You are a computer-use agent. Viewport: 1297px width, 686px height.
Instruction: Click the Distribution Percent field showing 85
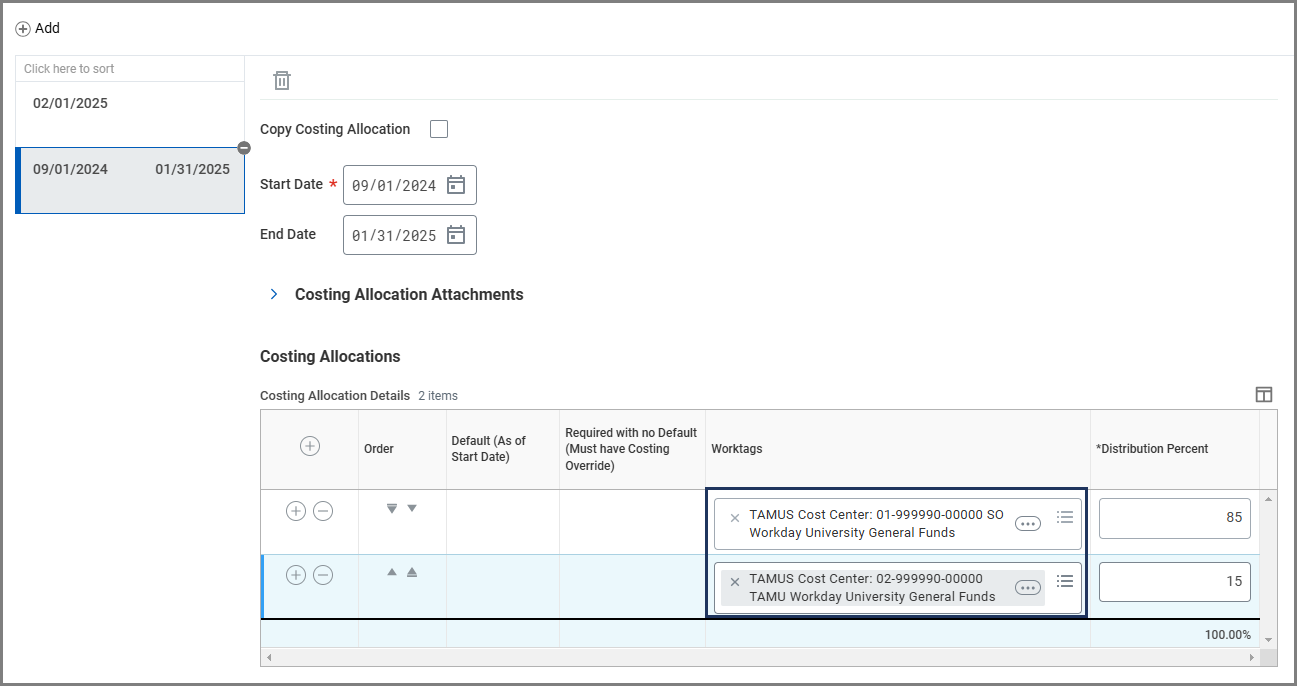click(1174, 518)
